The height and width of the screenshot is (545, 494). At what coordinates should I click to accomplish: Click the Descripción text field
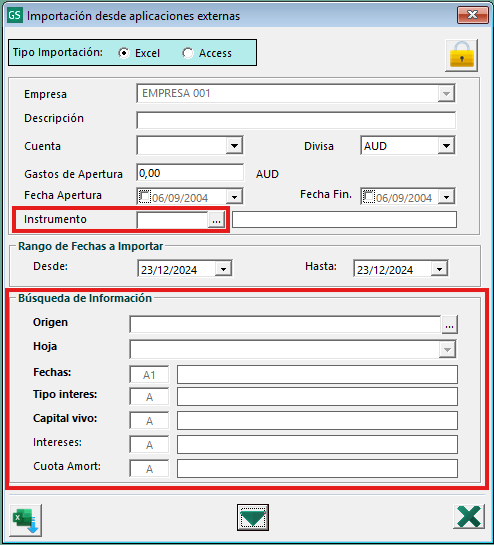(x=296, y=120)
